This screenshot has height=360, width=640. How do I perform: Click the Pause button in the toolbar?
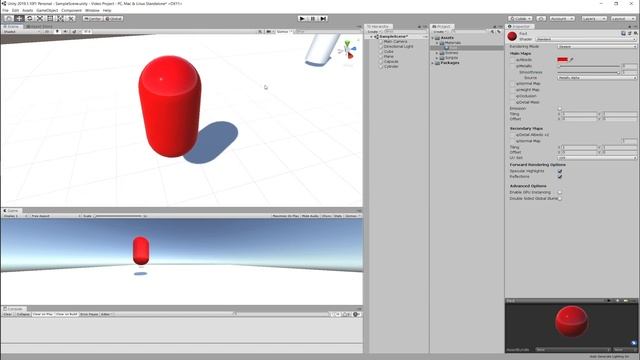coord(313,18)
